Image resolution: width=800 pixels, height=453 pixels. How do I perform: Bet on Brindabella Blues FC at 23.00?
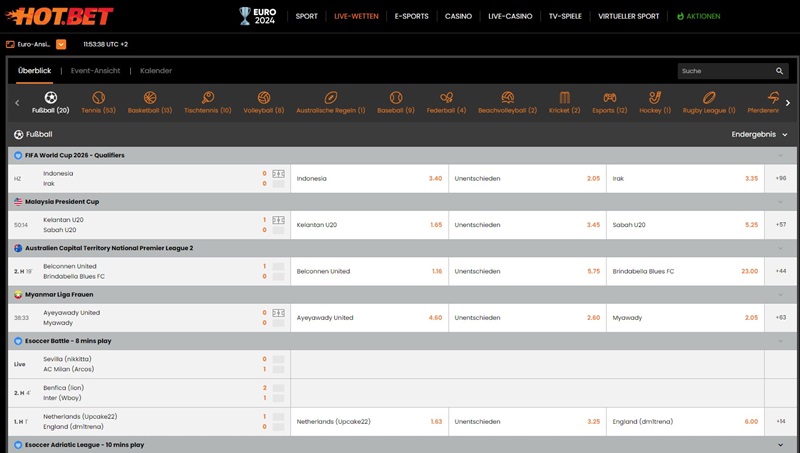click(x=685, y=271)
